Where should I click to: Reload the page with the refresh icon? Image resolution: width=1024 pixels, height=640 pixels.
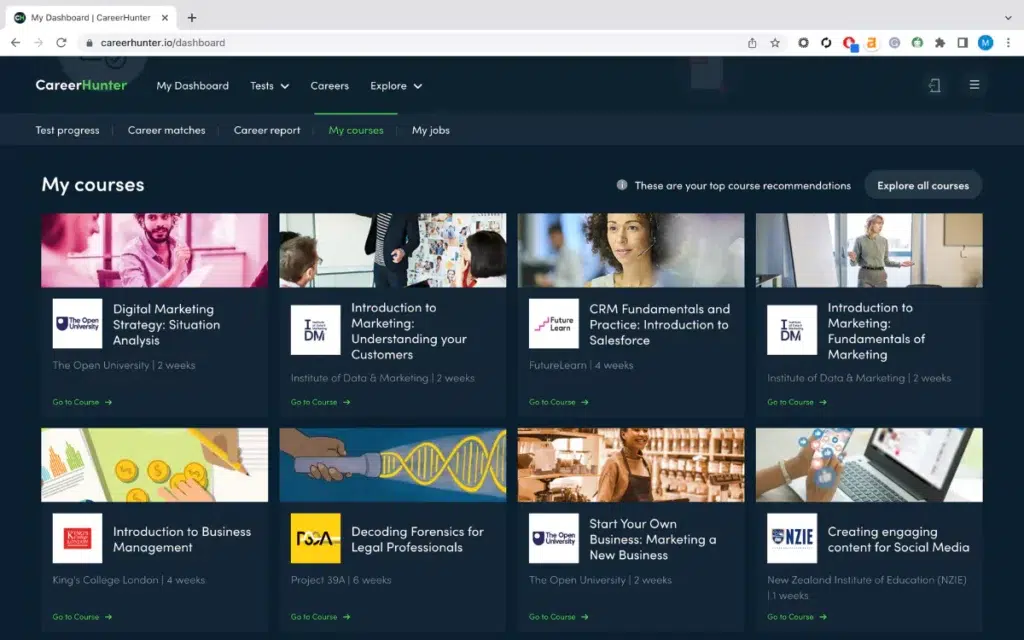[x=61, y=42]
